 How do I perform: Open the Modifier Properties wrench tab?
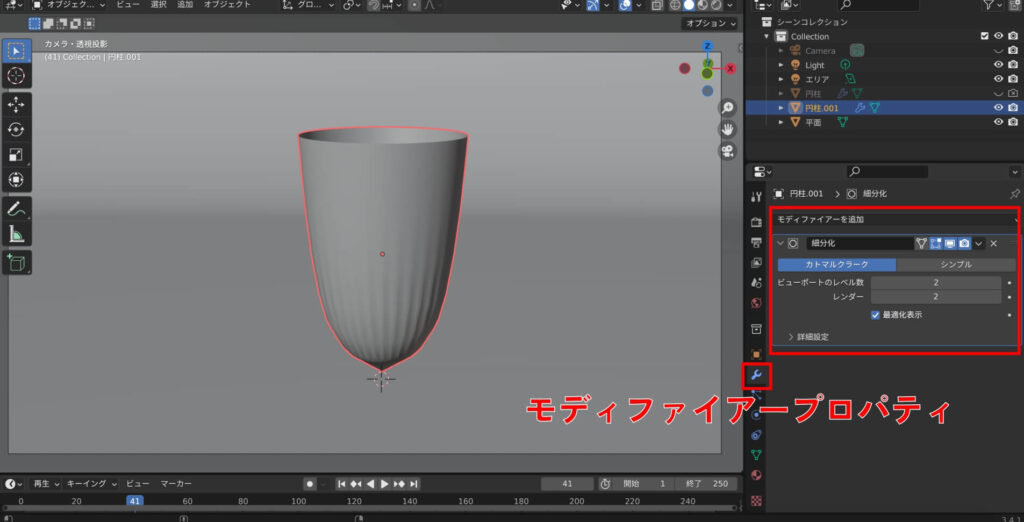[756, 376]
